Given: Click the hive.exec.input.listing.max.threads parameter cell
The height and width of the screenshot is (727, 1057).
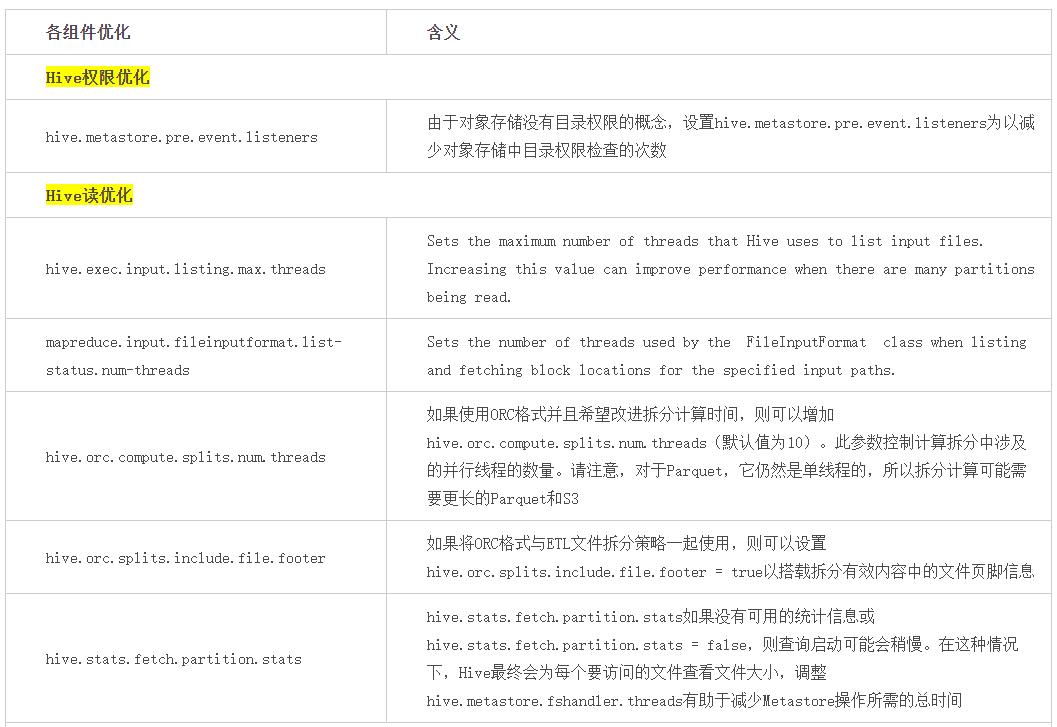Looking at the screenshot, I should pos(185,269).
